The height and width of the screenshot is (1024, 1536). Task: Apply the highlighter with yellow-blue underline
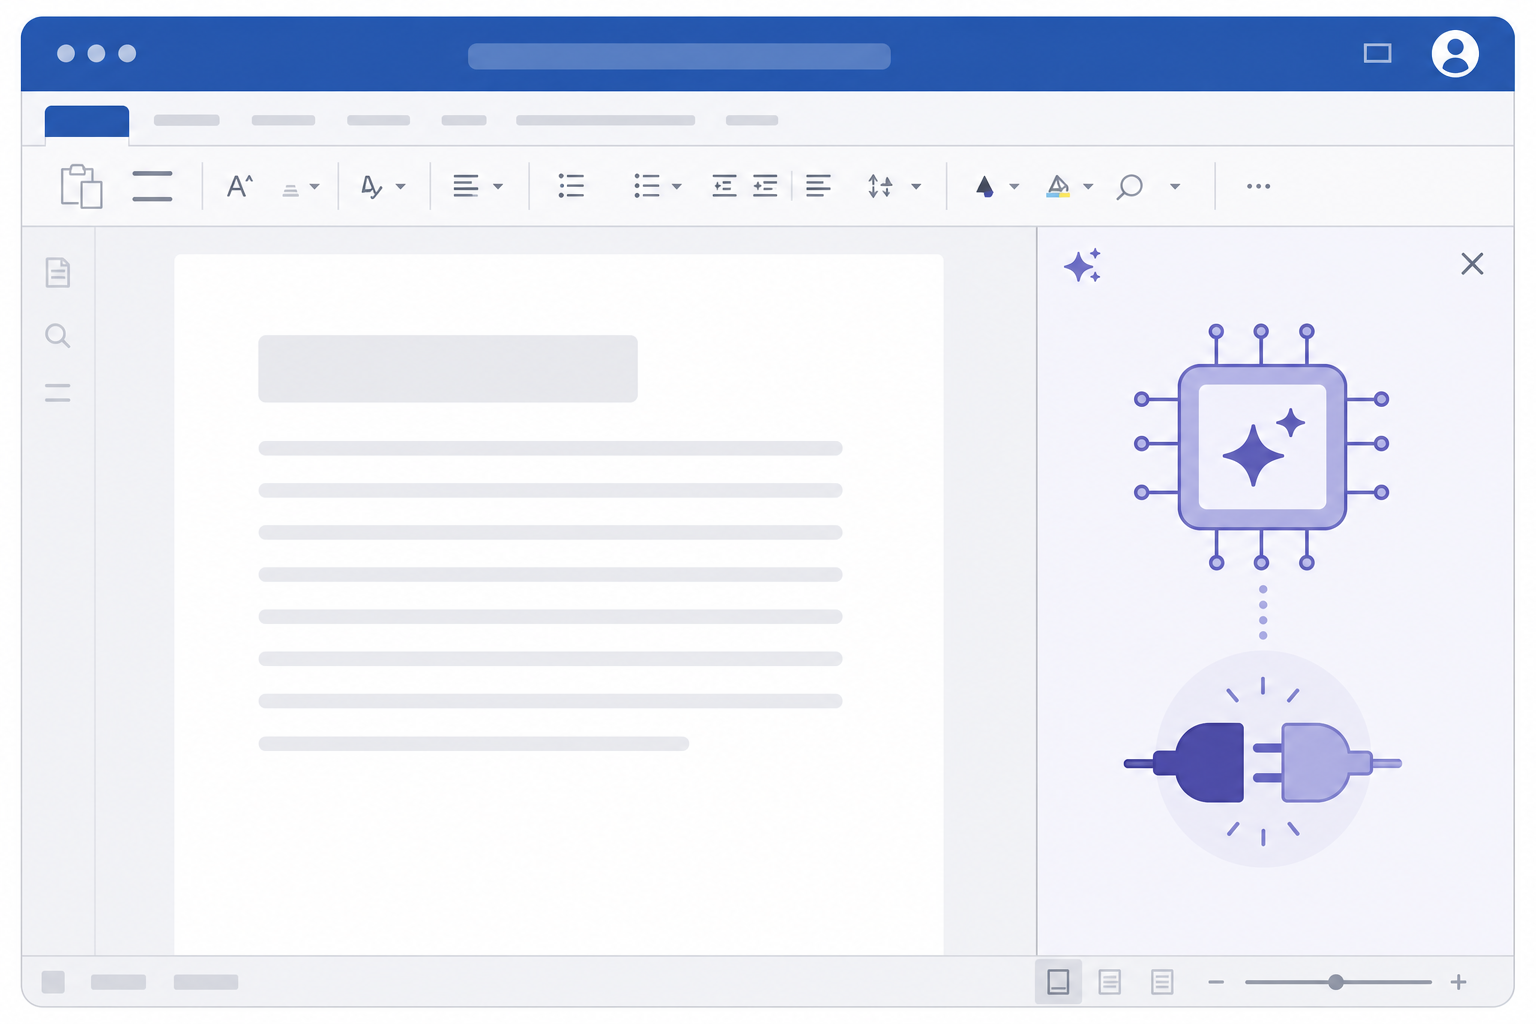[x=1058, y=186]
